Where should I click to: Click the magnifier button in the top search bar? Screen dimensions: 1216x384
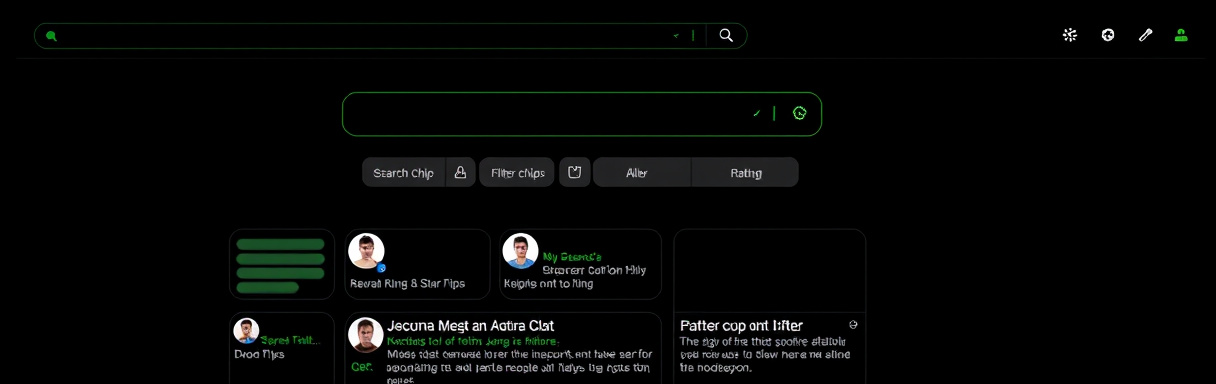(726, 36)
